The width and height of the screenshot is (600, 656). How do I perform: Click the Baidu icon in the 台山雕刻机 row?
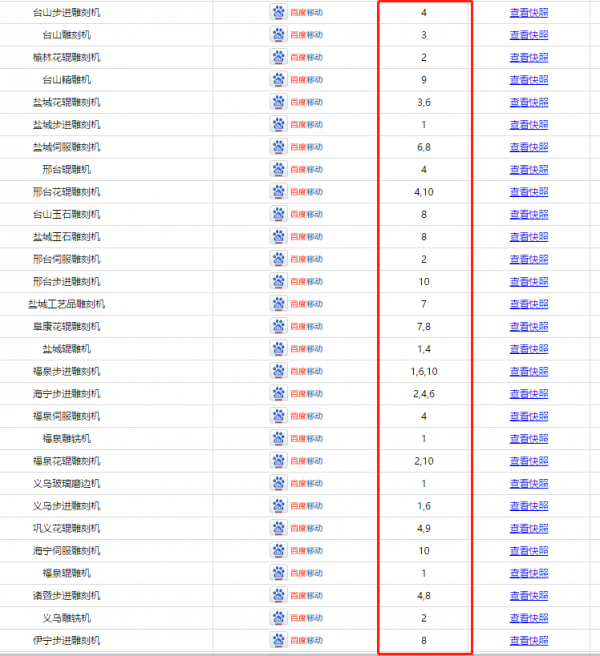[x=278, y=35]
